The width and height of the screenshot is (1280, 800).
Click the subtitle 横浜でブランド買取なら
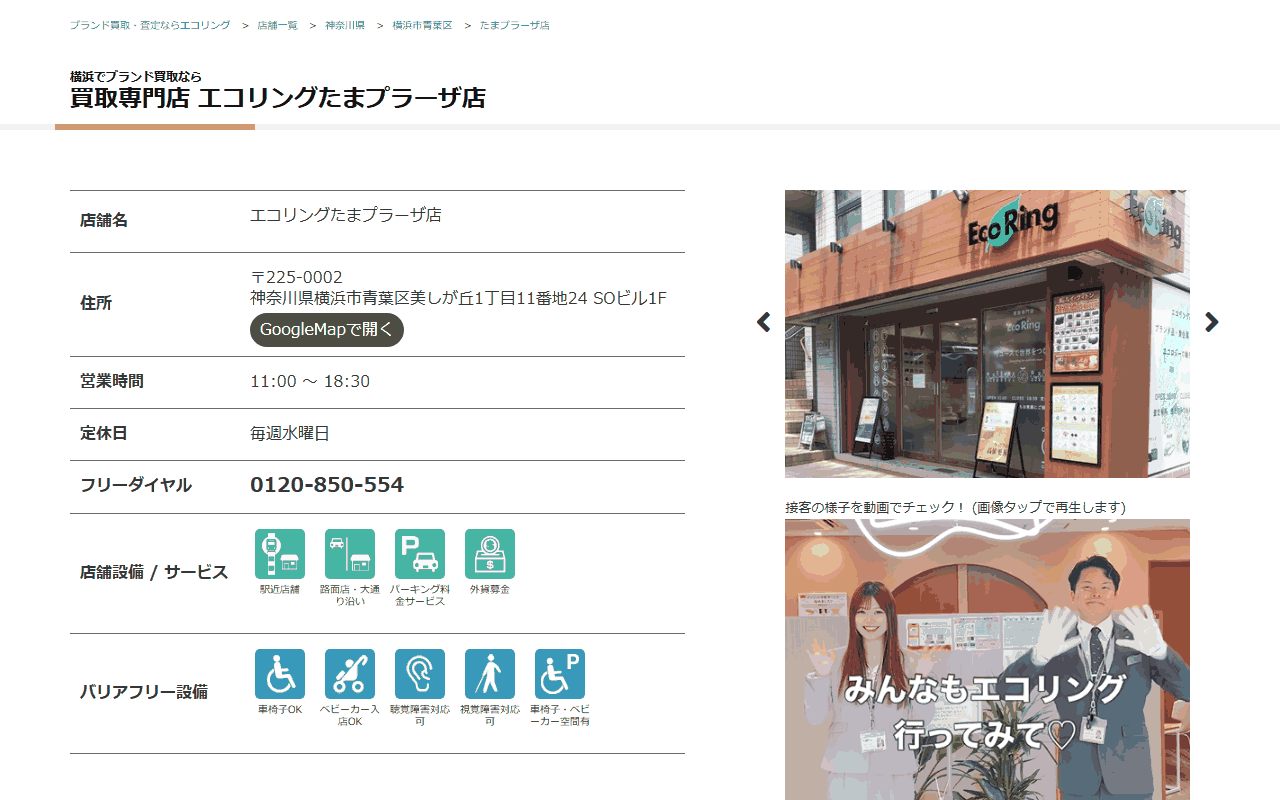(x=136, y=76)
